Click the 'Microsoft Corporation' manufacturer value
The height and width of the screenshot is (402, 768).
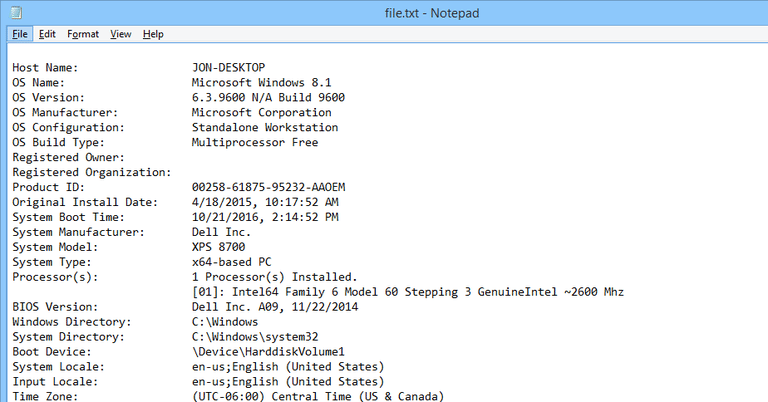[x=262, y=112]
